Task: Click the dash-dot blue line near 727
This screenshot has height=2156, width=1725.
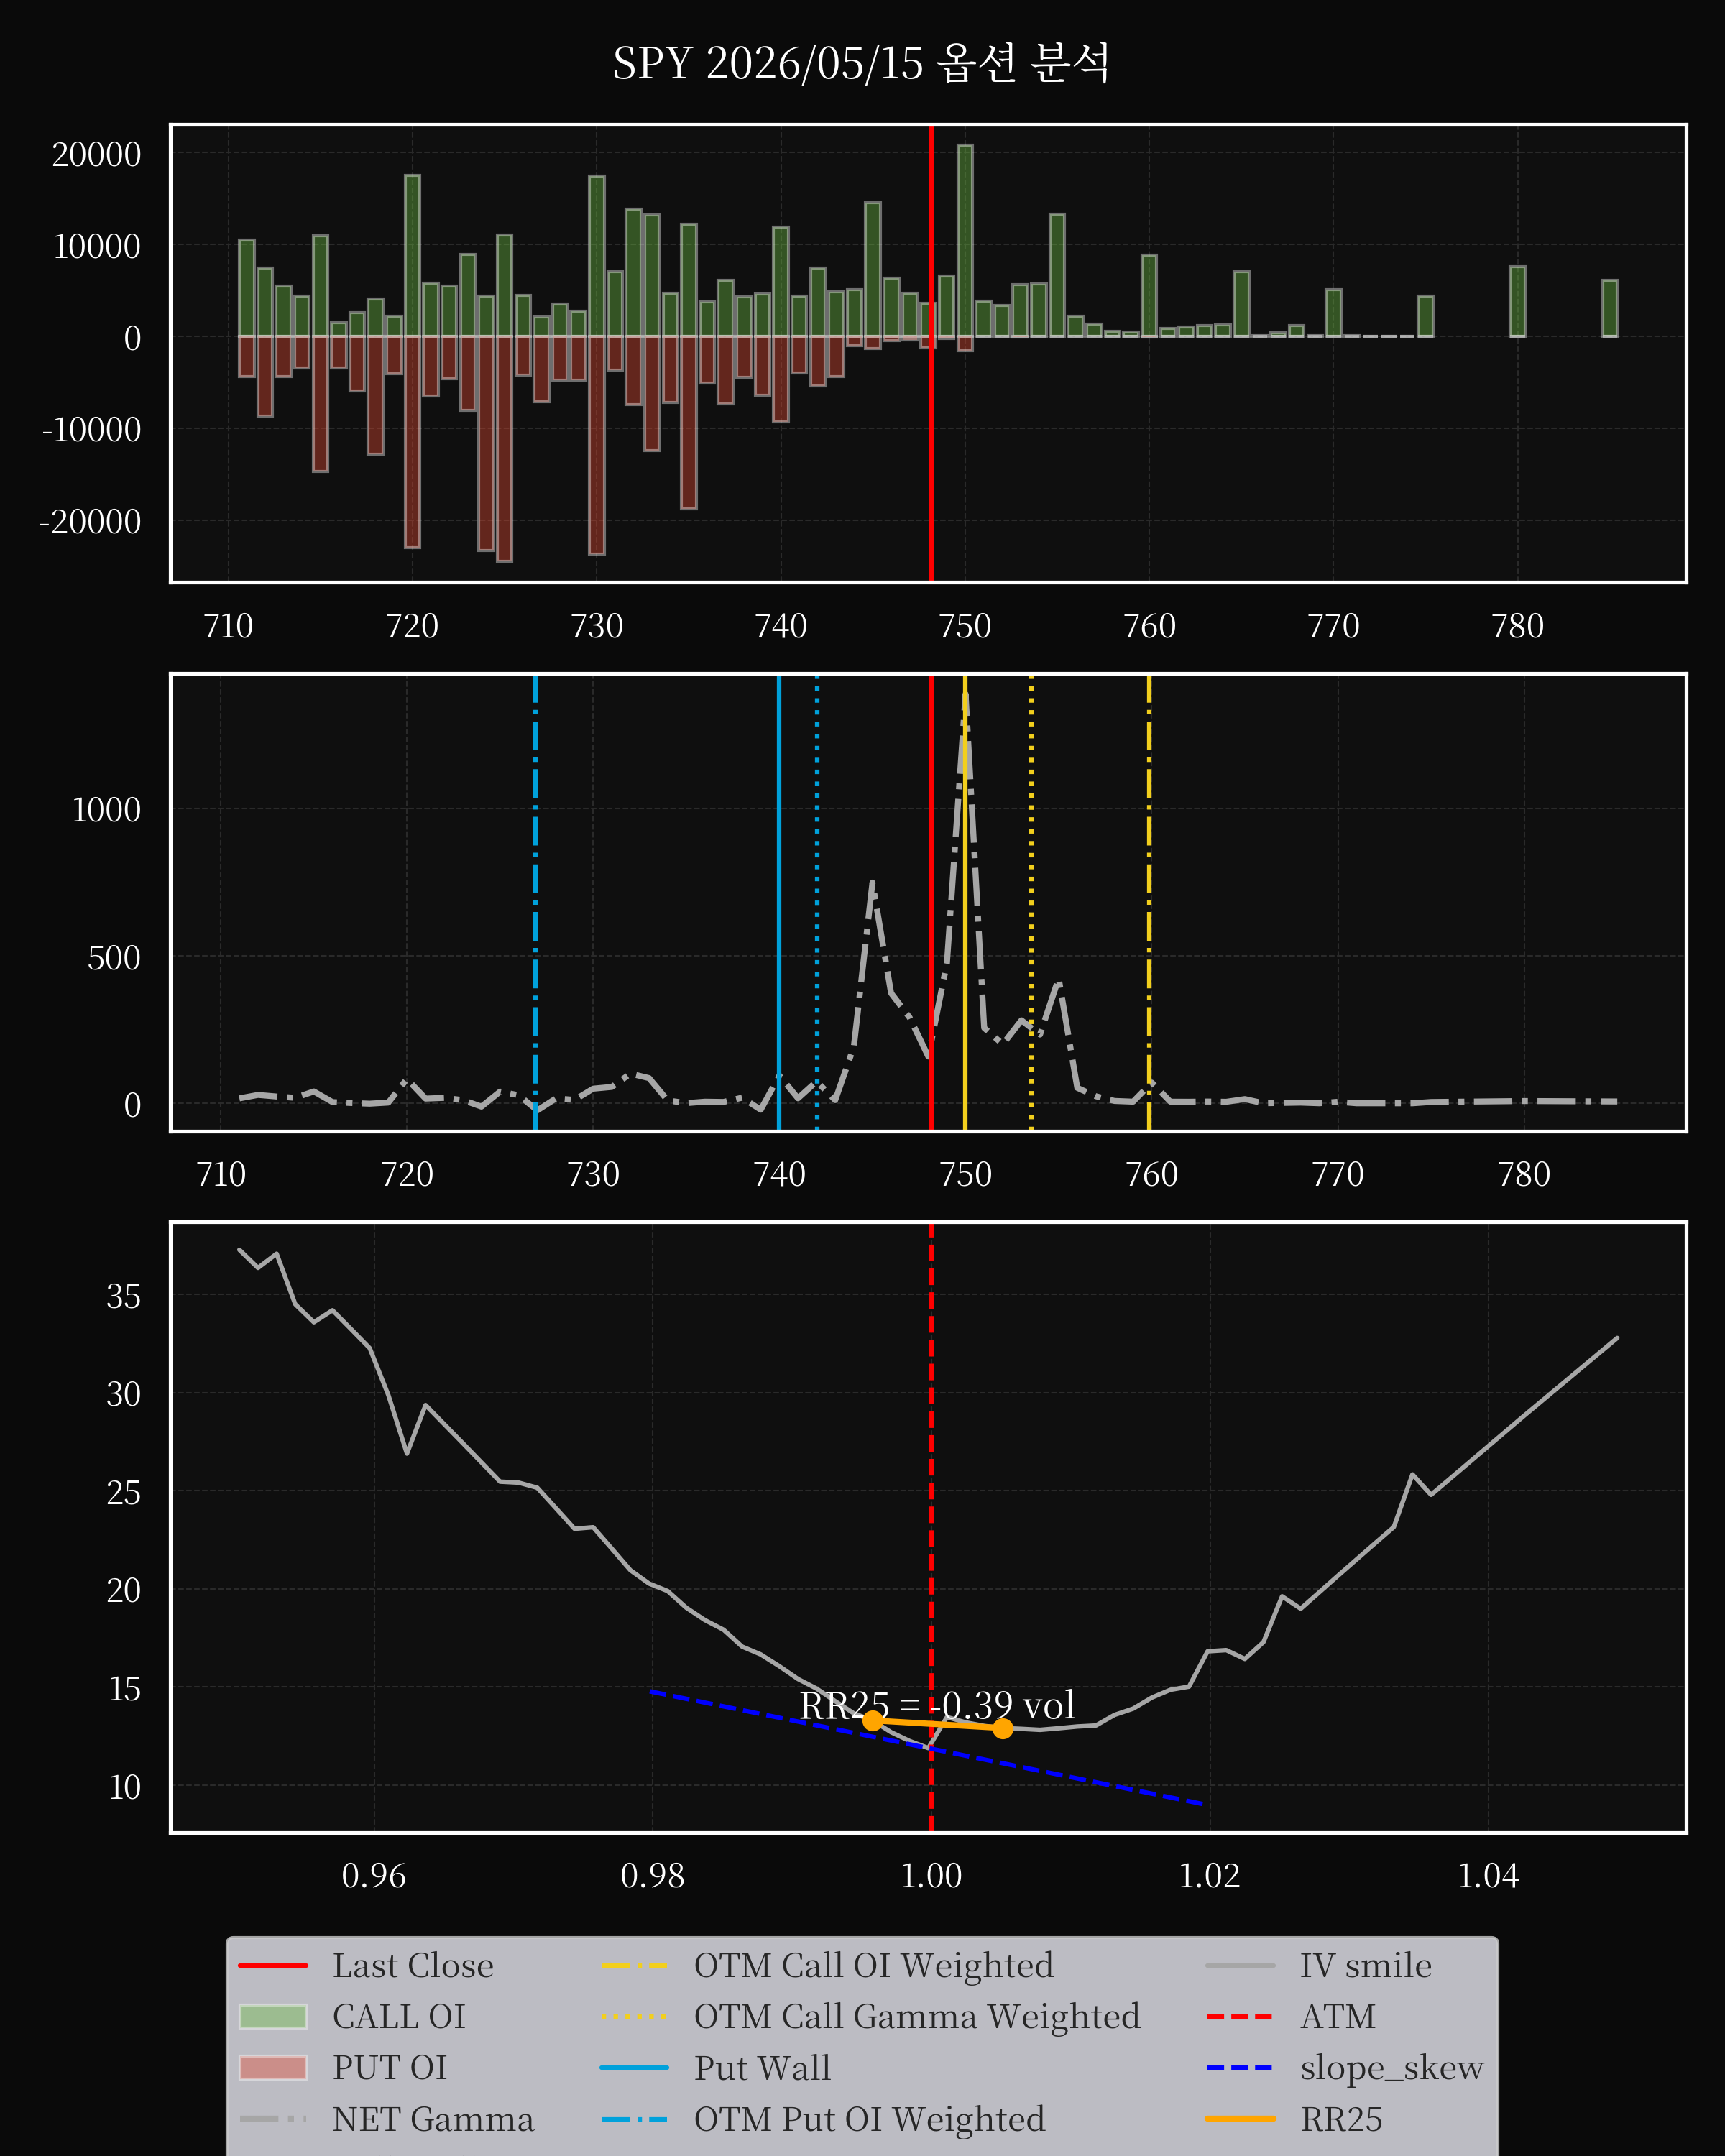Action: click(535, 902)
